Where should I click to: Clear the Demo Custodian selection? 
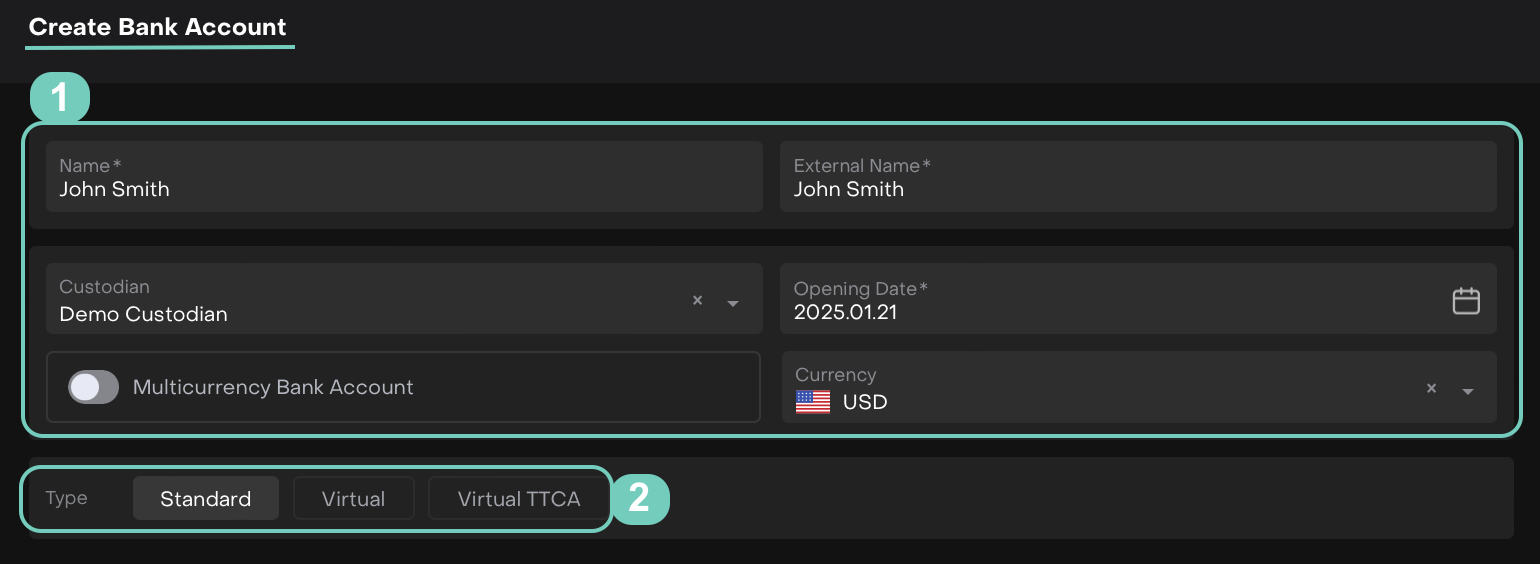(x=698, y=301)
